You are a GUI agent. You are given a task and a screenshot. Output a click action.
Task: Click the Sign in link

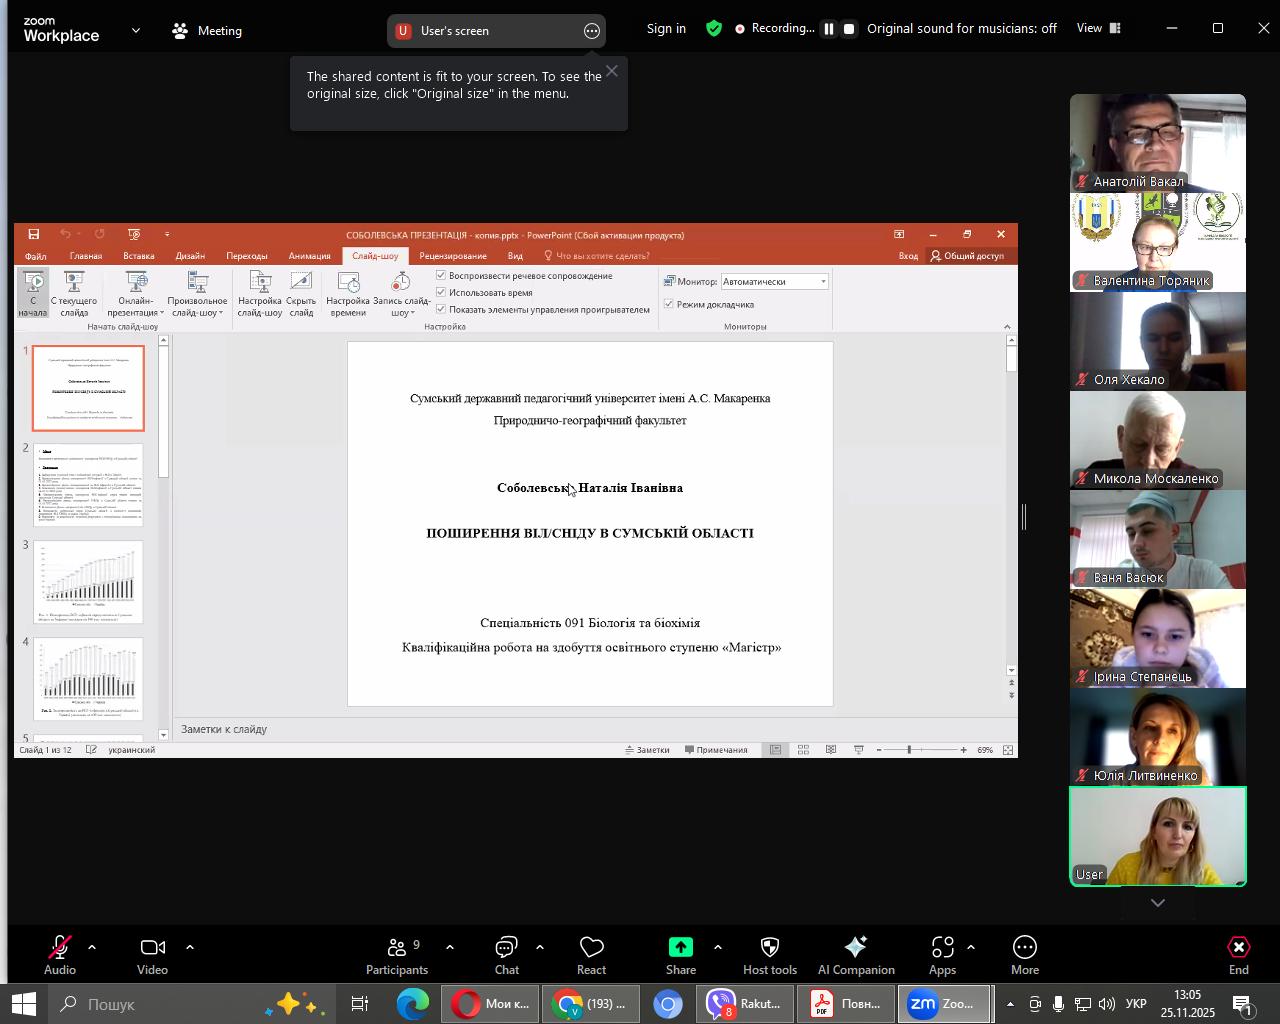[666, 29]
